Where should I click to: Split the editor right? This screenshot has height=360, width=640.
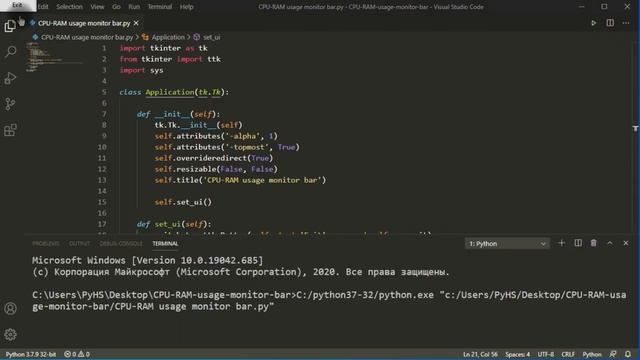[x=610, y=23]
